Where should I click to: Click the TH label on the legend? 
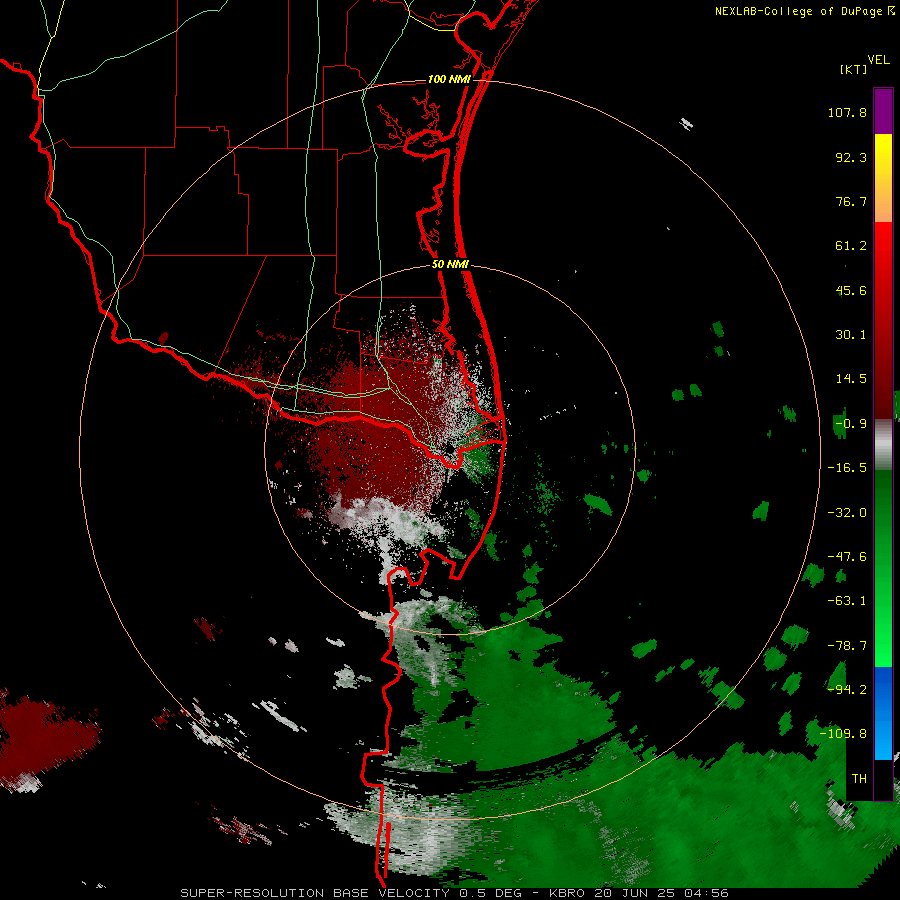click(x=859, y=779)
